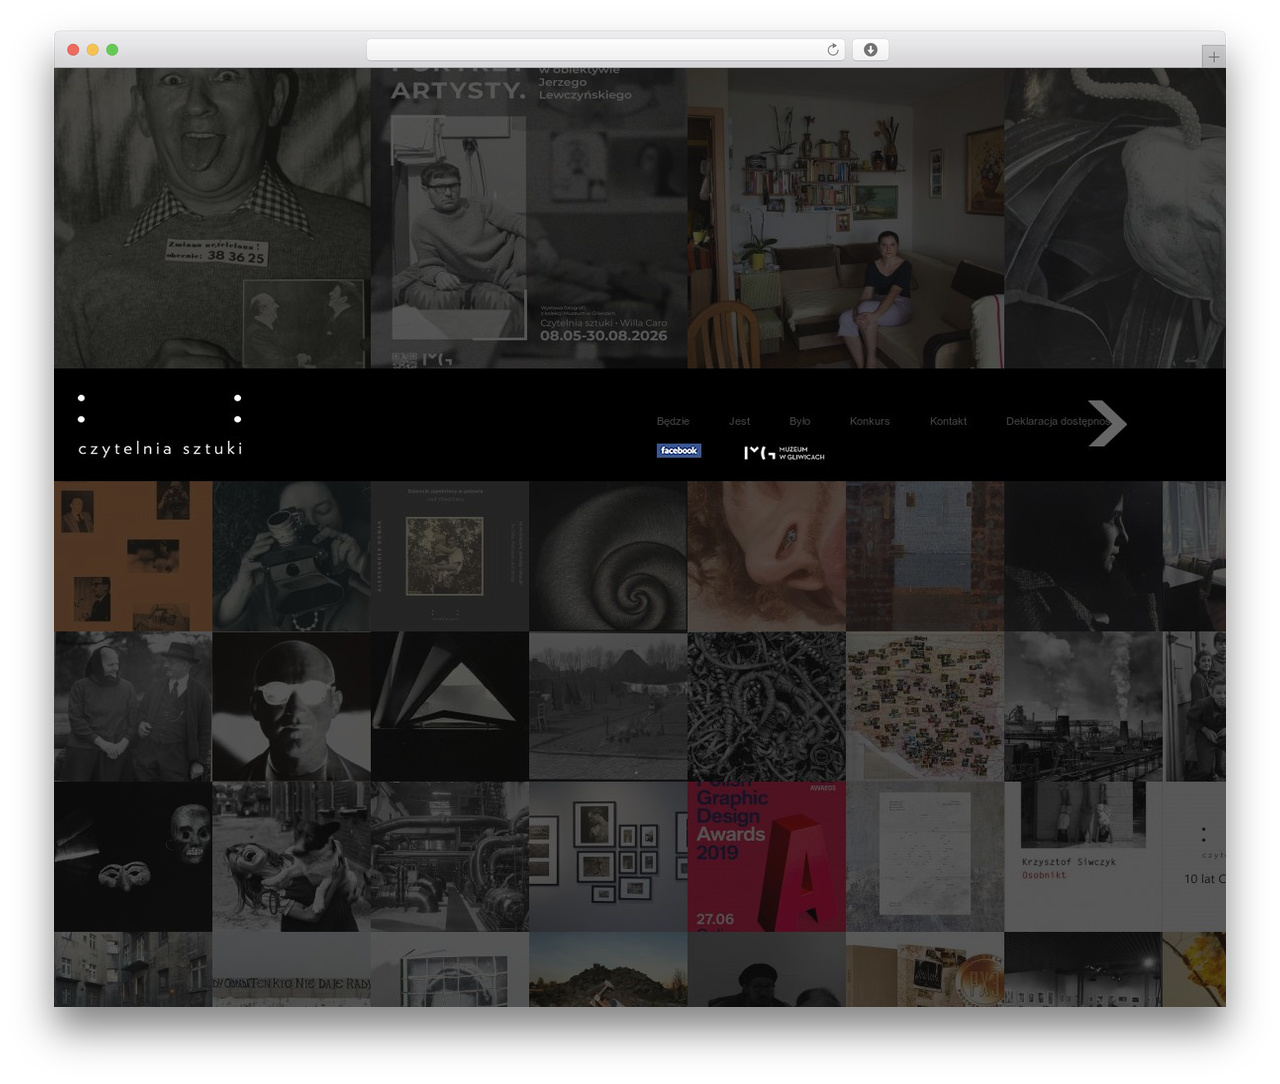The height and width of the screenshot is (1084, 1280).
Task: Open the dog and masked child photo
Action: coord(291,857)
